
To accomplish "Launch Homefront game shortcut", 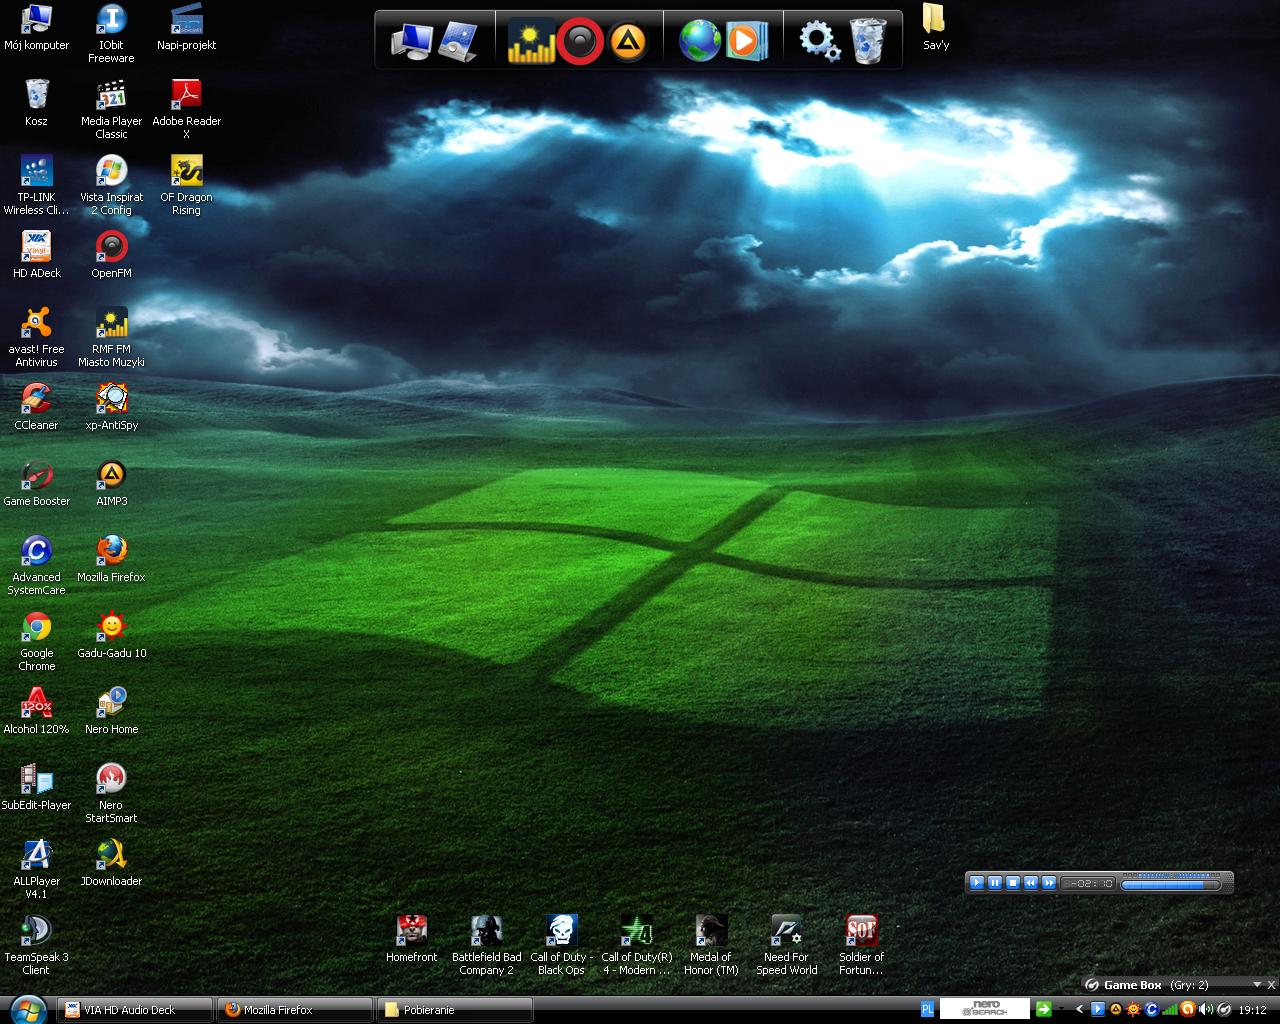I will tap(411, 939).
